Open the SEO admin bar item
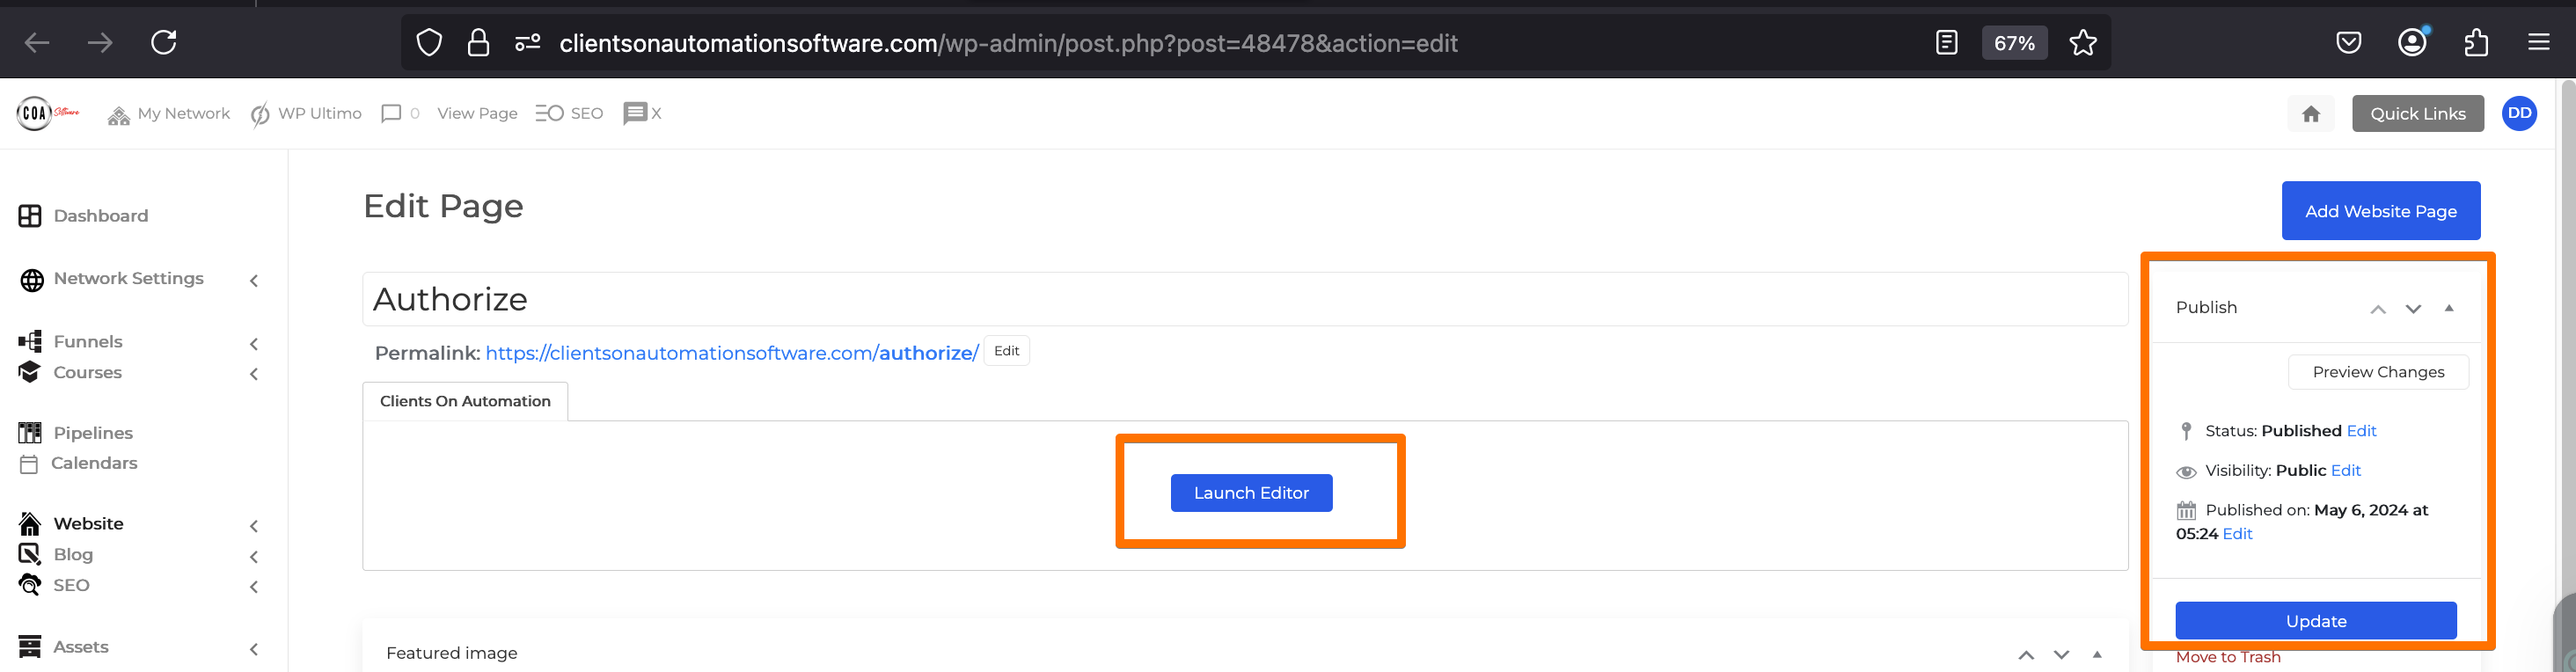Image resolution: width=2576 pixels, height=672 pixels. [569, 114]
